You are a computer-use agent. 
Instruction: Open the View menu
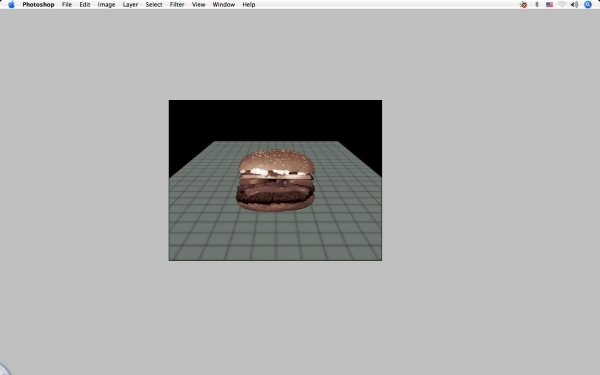(198, 5)
